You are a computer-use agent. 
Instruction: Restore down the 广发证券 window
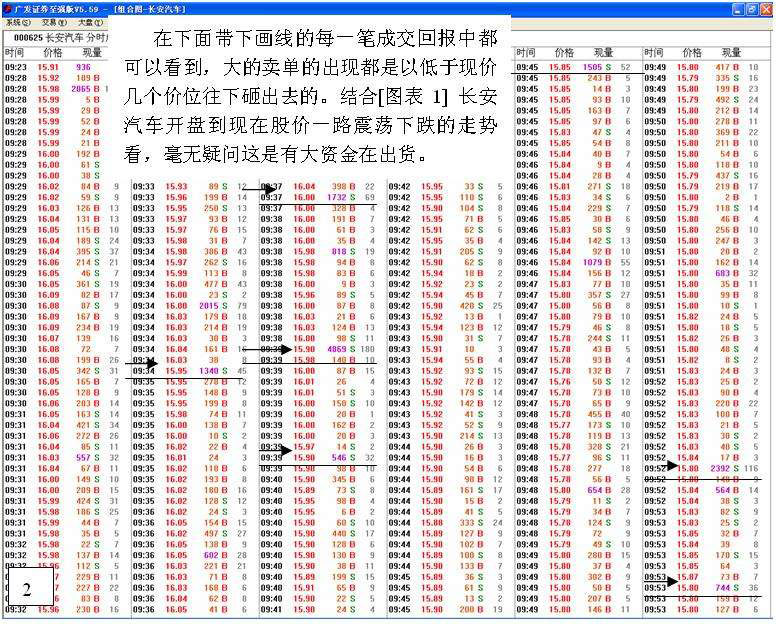pos(751,9)
